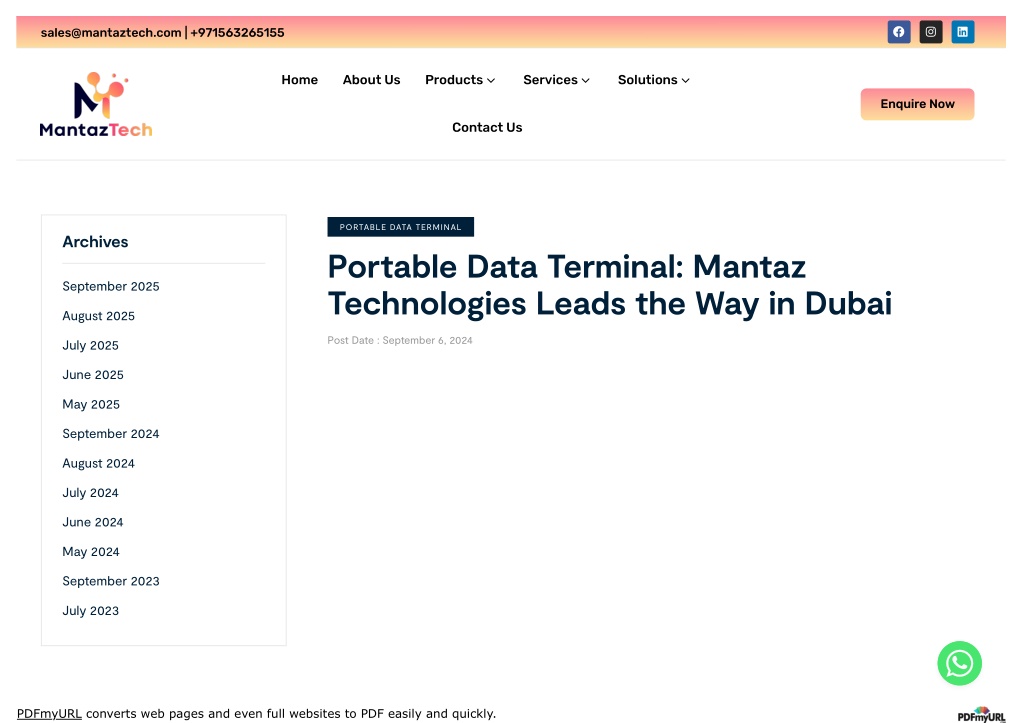This screenshot has height=723, width=1023.
Task: Open the About Us menu item
Action: [371, 80]
